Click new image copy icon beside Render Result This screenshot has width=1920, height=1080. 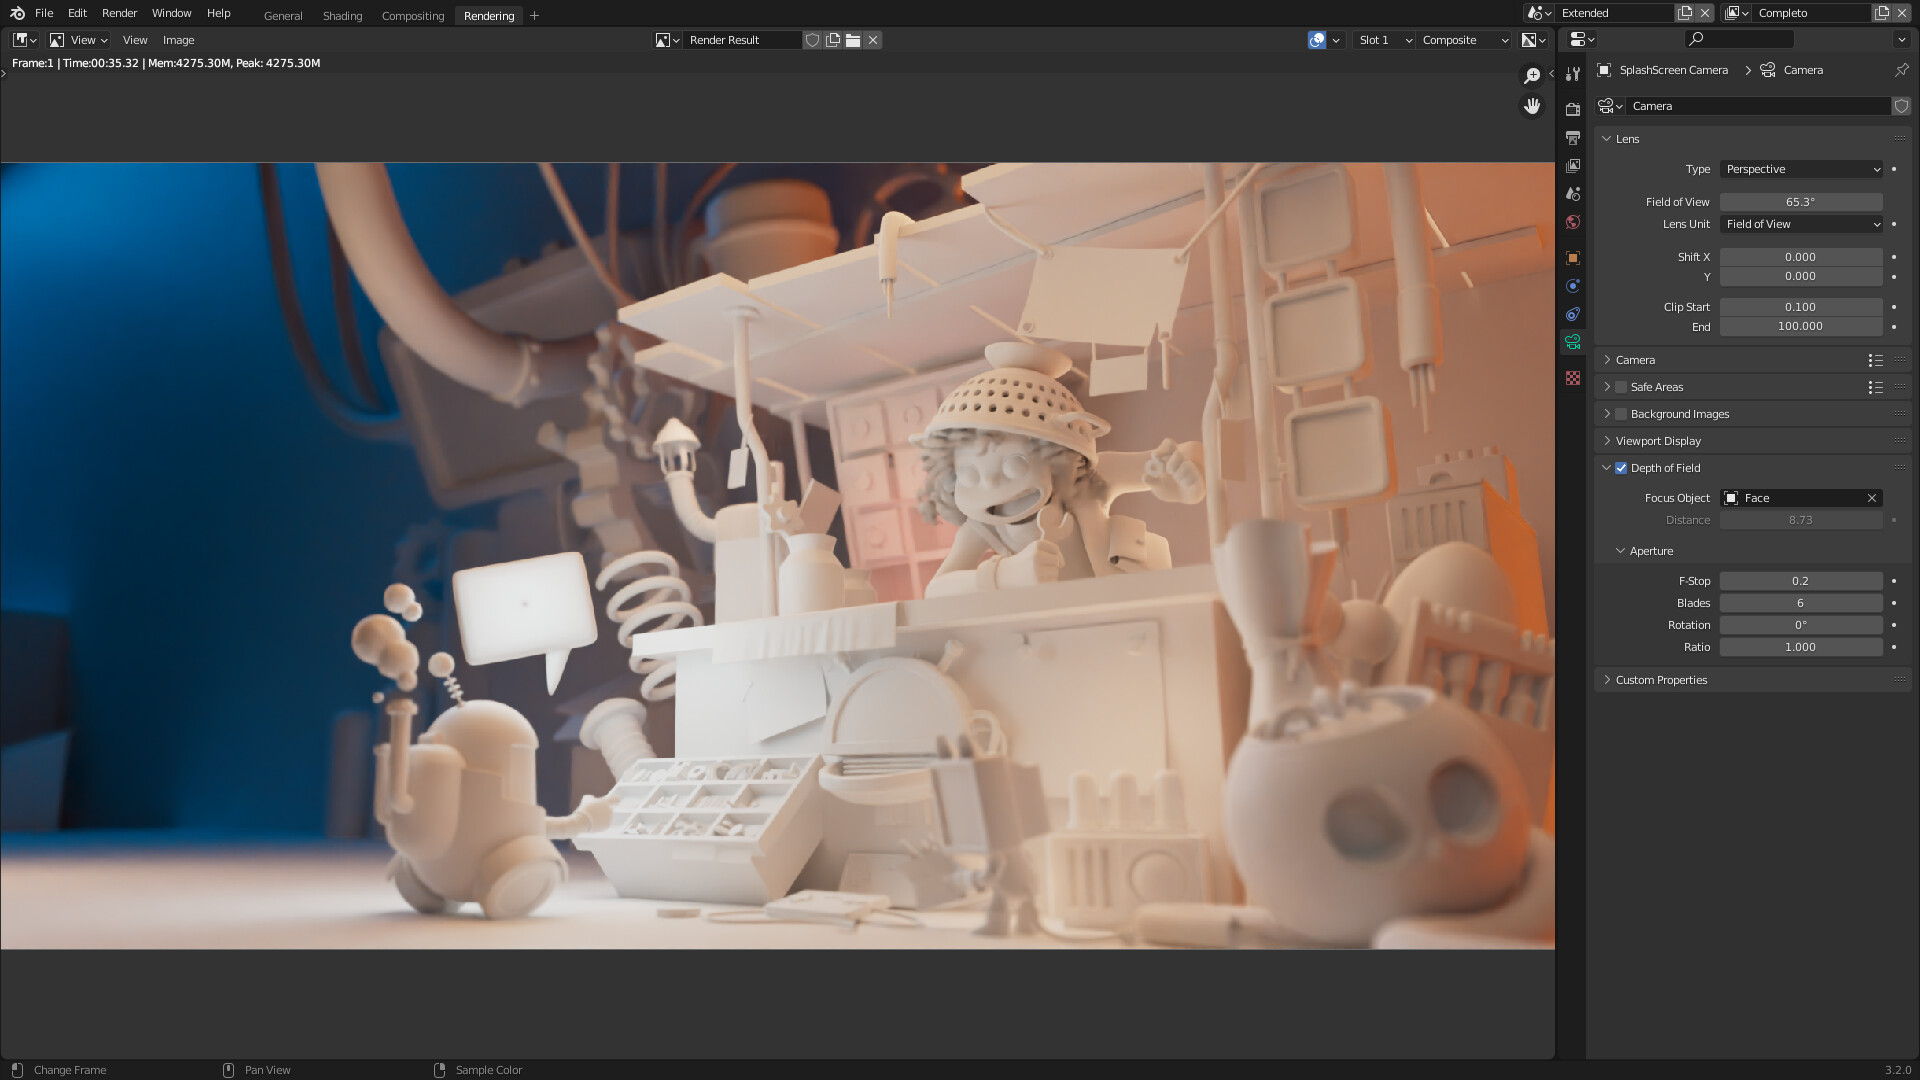click(x=833, y=40)
